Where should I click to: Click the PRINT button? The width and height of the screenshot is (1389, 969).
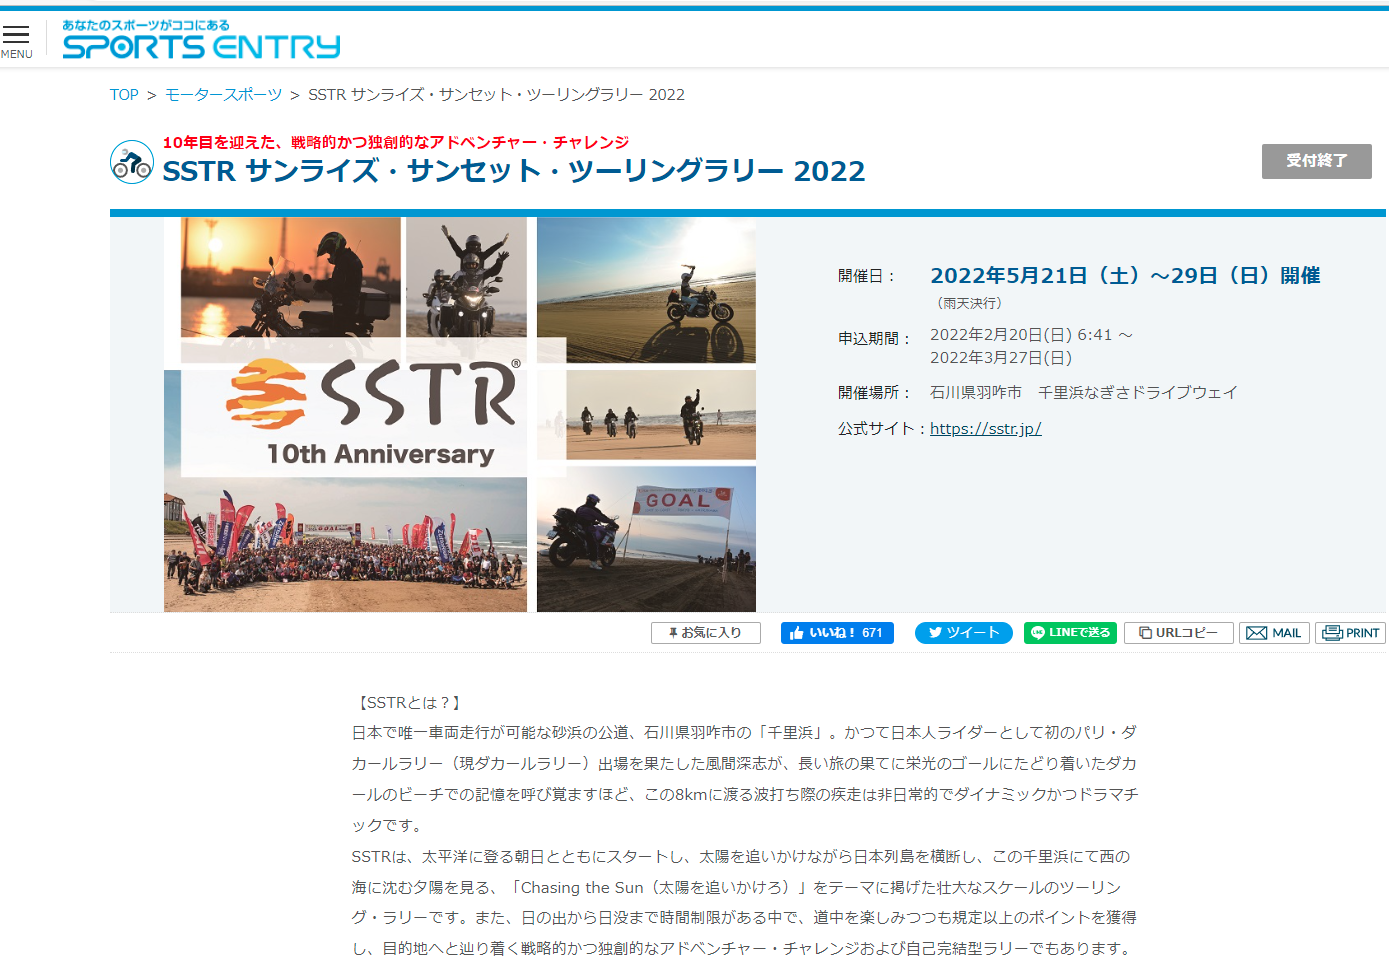click(1350, 633)
